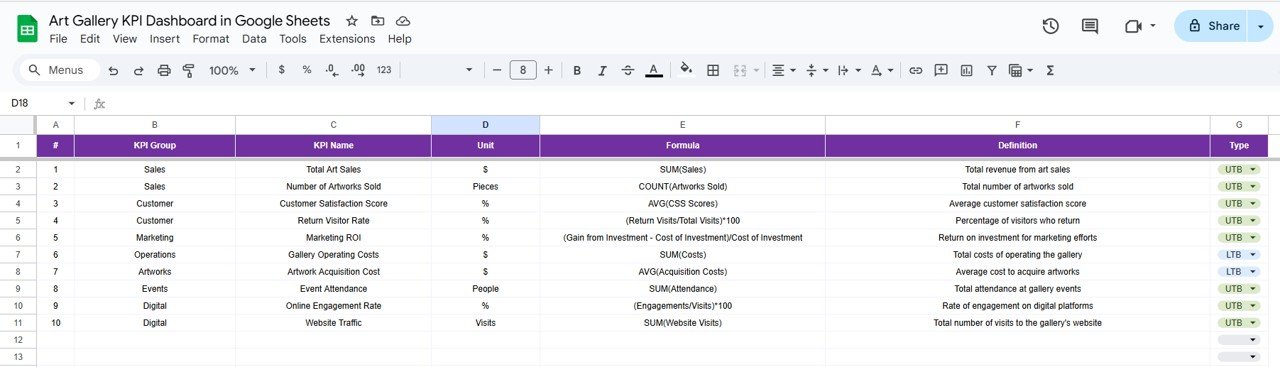Insert a chart
The image size is (1280, 367).
coord(966,70)
